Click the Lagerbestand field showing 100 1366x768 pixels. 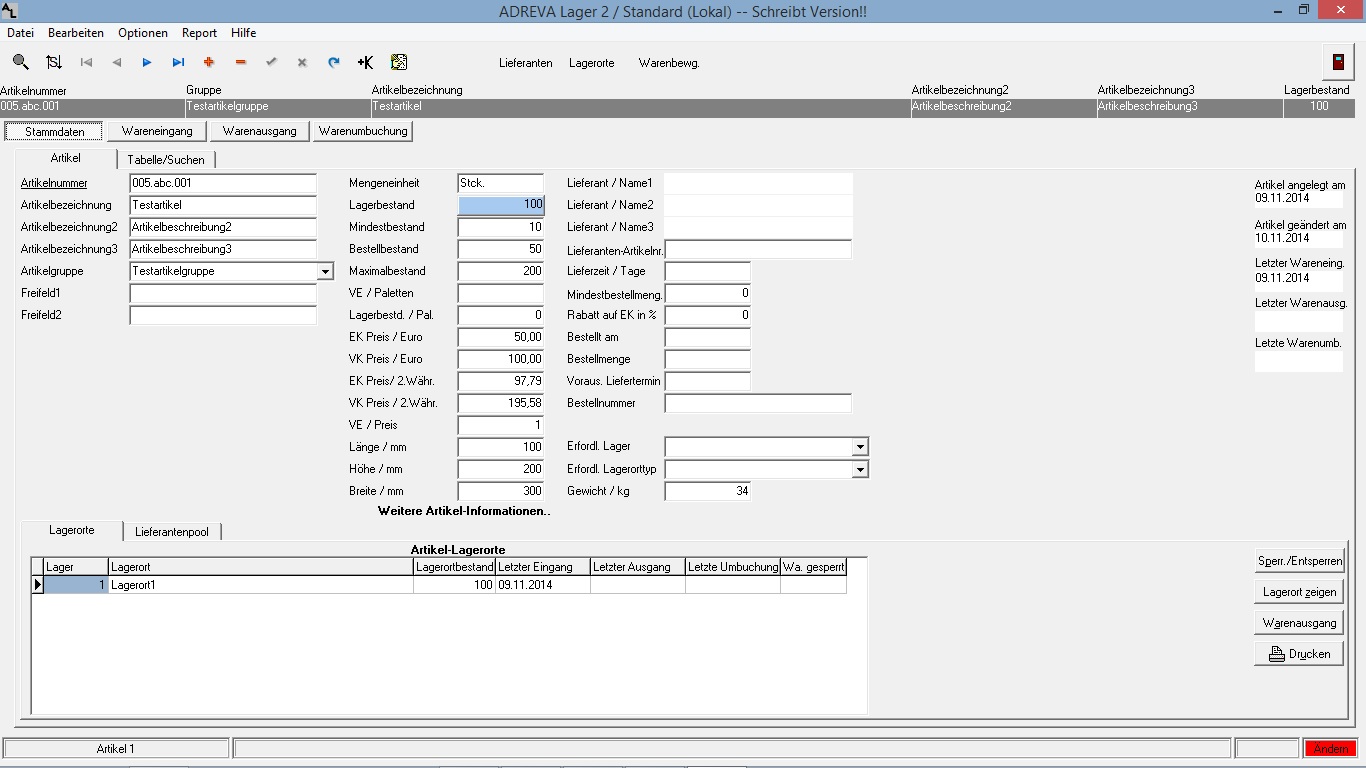(501, 205)
